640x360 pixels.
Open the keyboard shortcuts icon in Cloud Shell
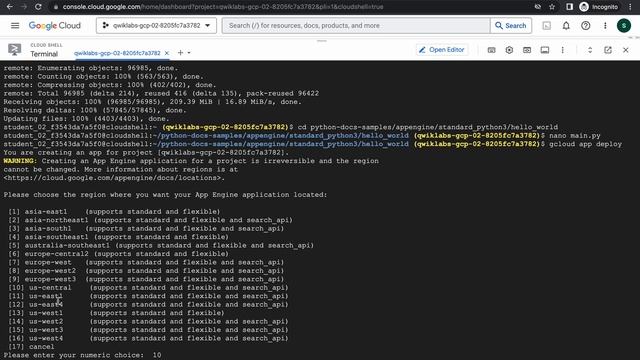491,50
